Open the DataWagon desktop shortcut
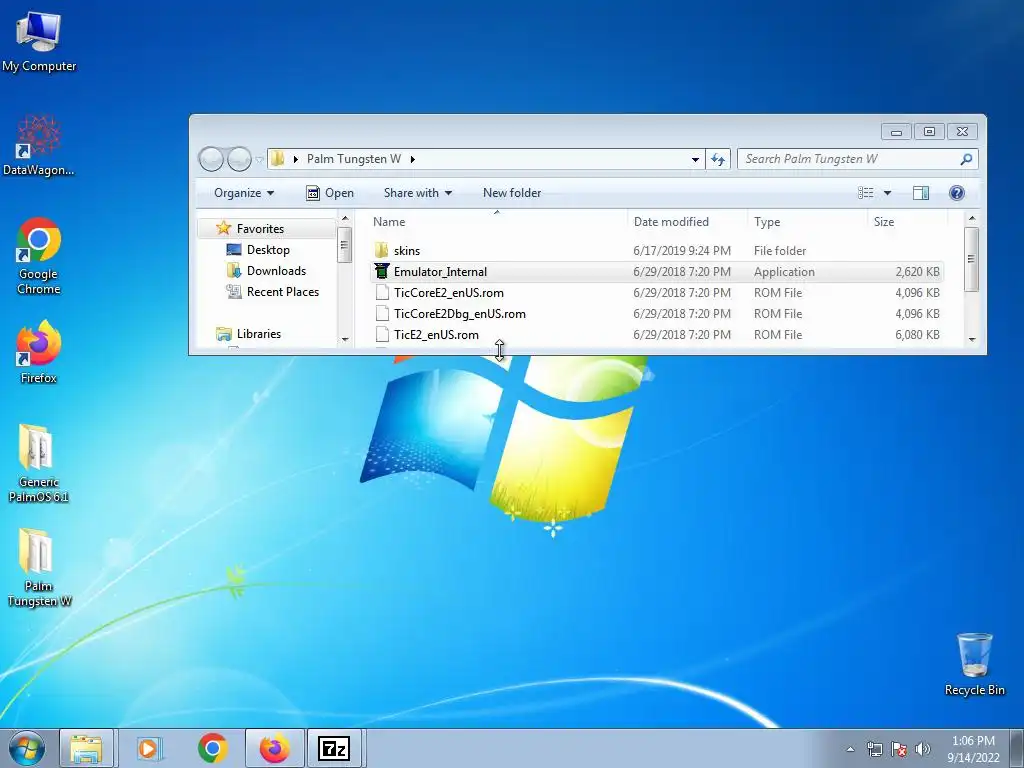The width and height of the screenshot is (1024, 768). click(x=39, y=145)
